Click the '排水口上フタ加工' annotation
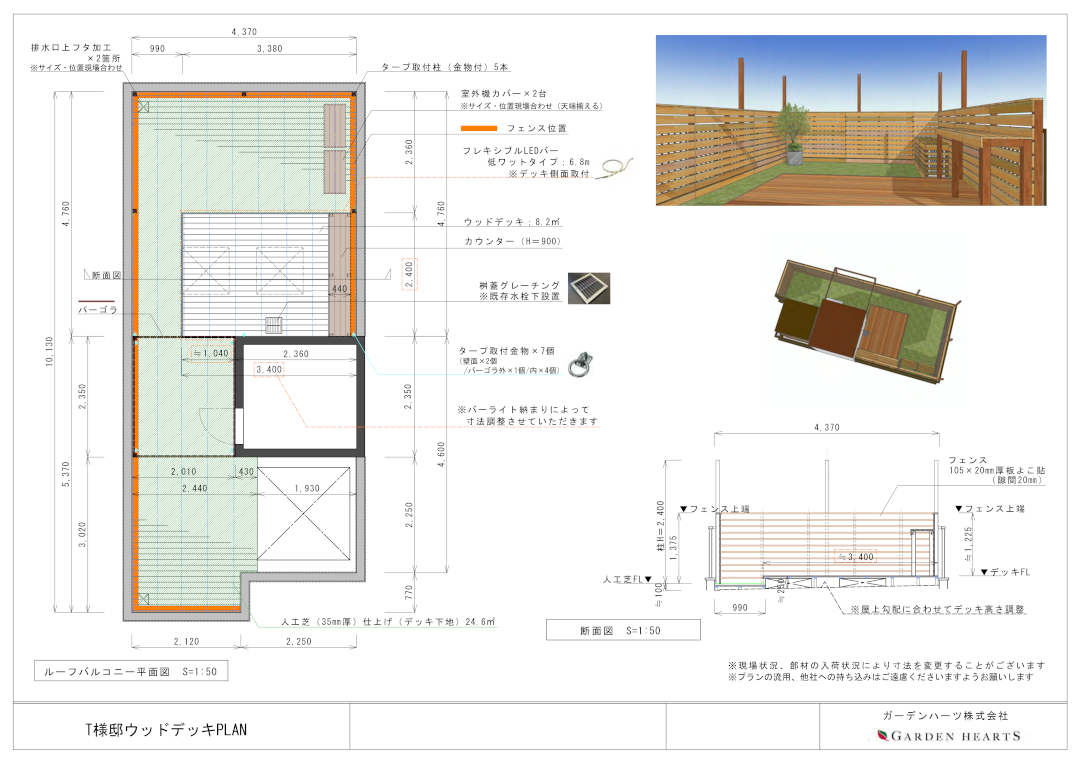The height and width of the screenshot is (764, 1080). 71,48
